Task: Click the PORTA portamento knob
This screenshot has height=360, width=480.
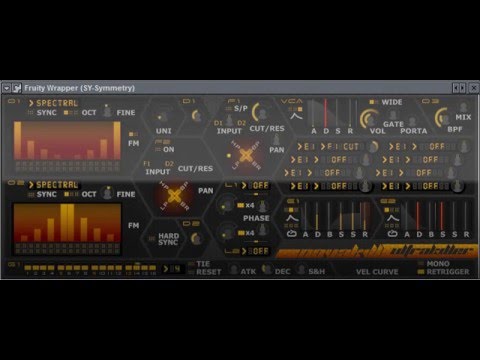Action: click(413, 121)
